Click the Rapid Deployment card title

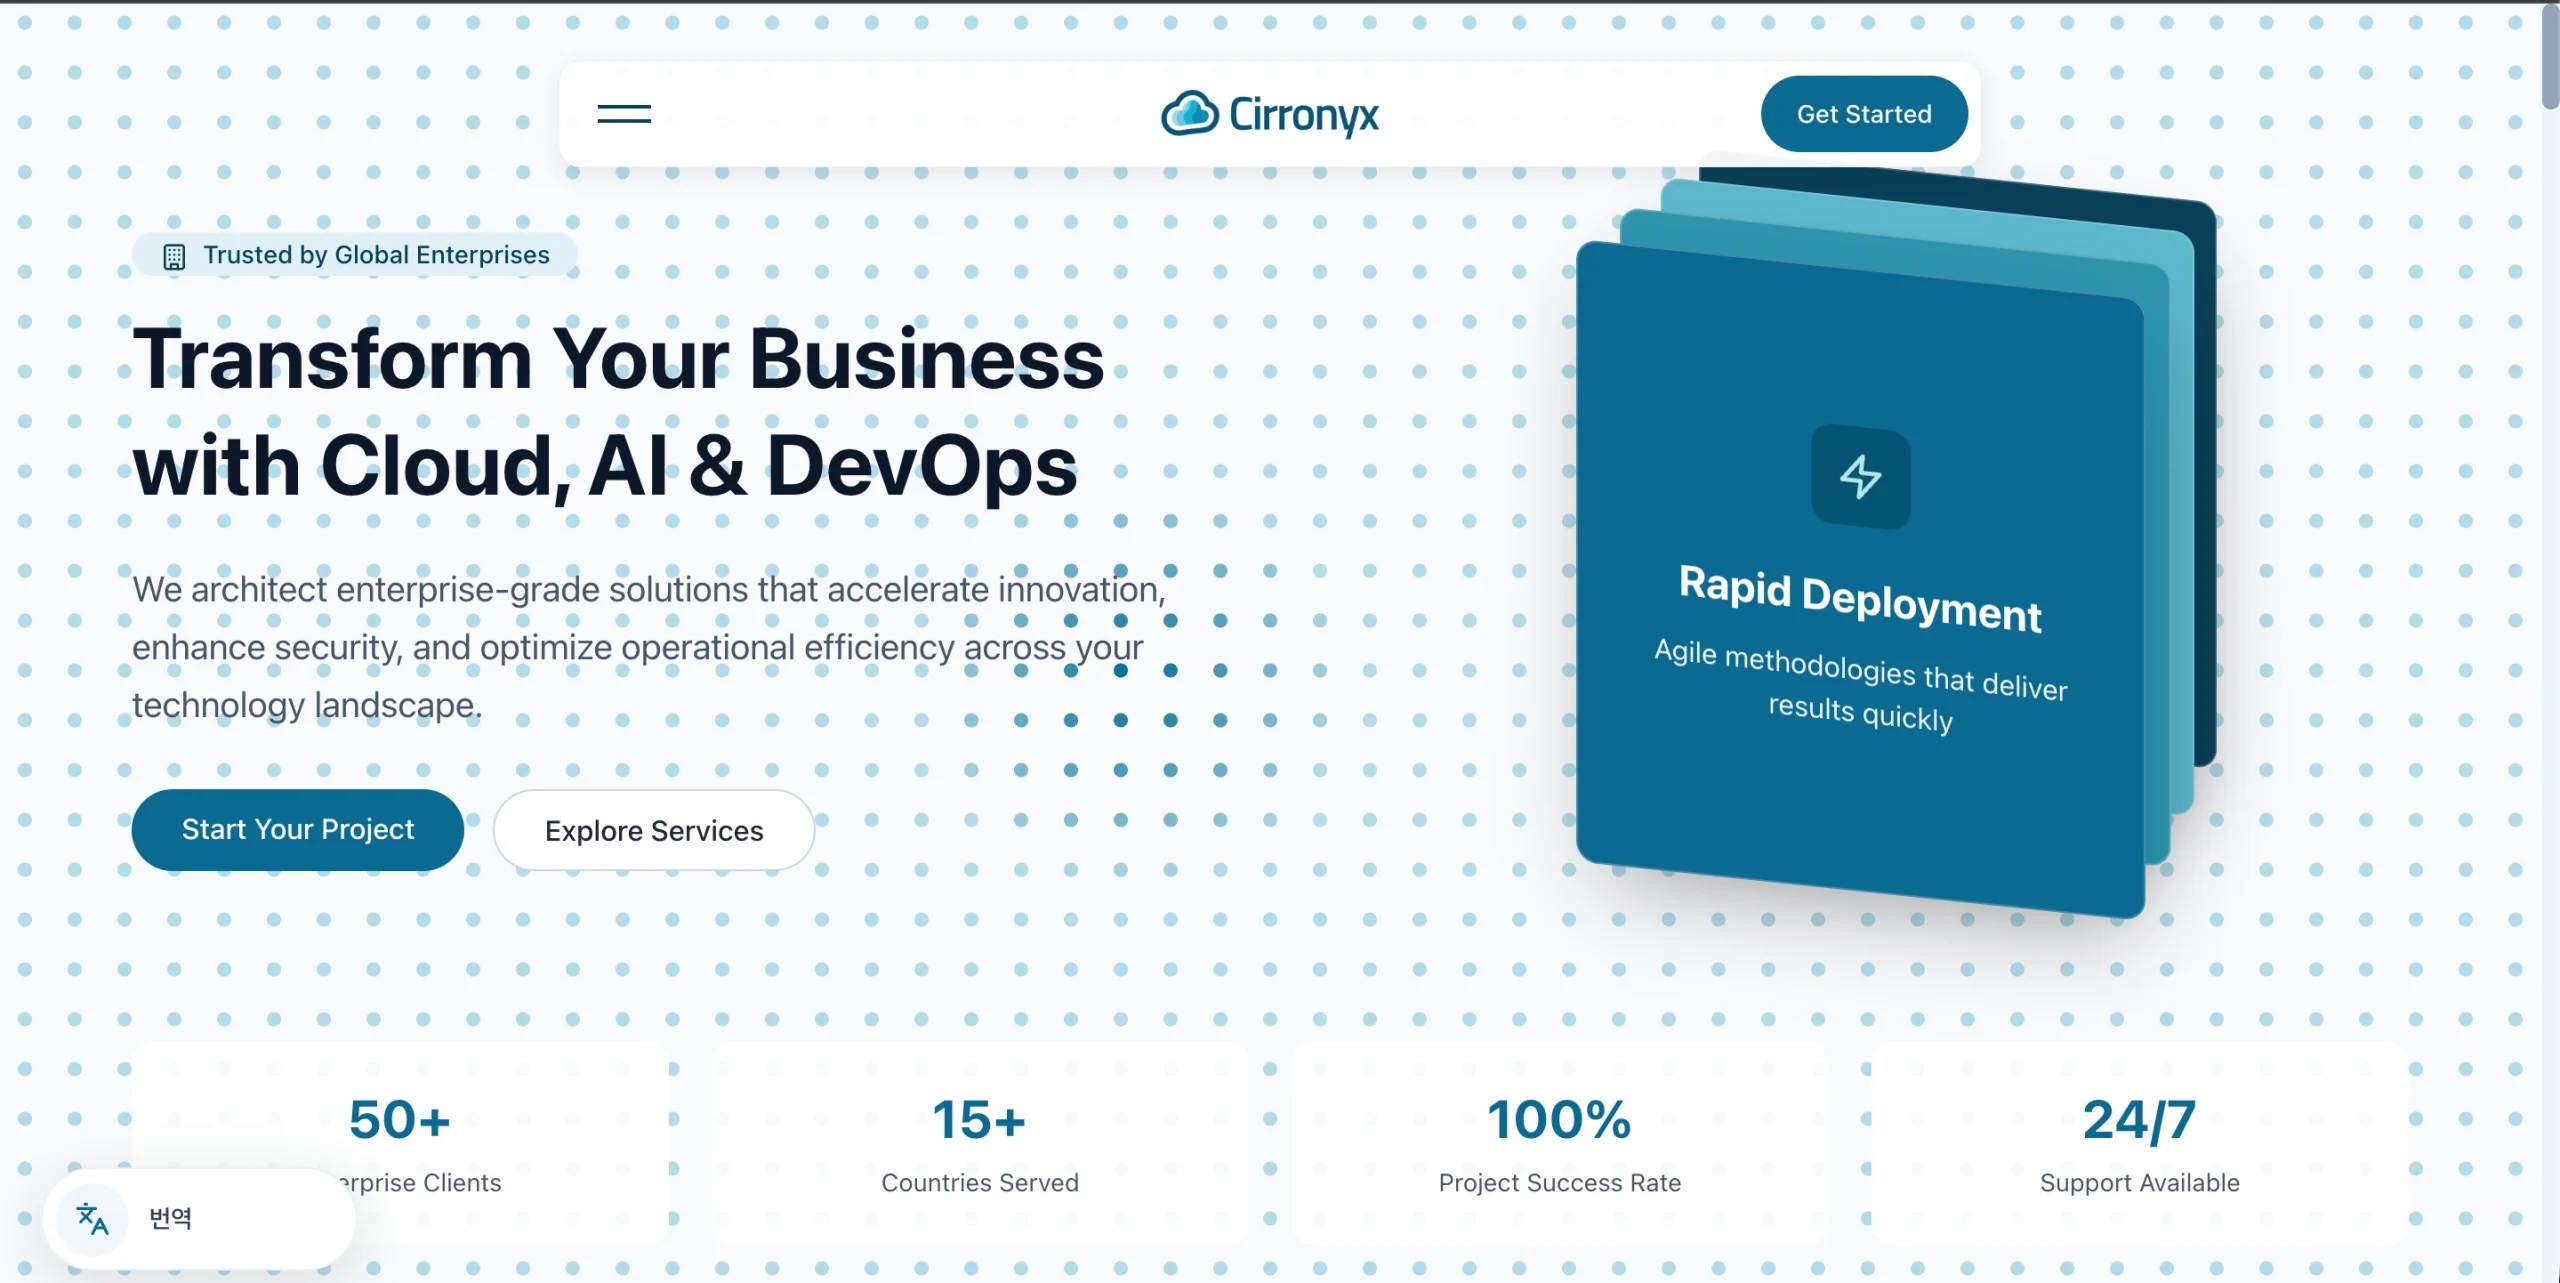[1860, 599]
